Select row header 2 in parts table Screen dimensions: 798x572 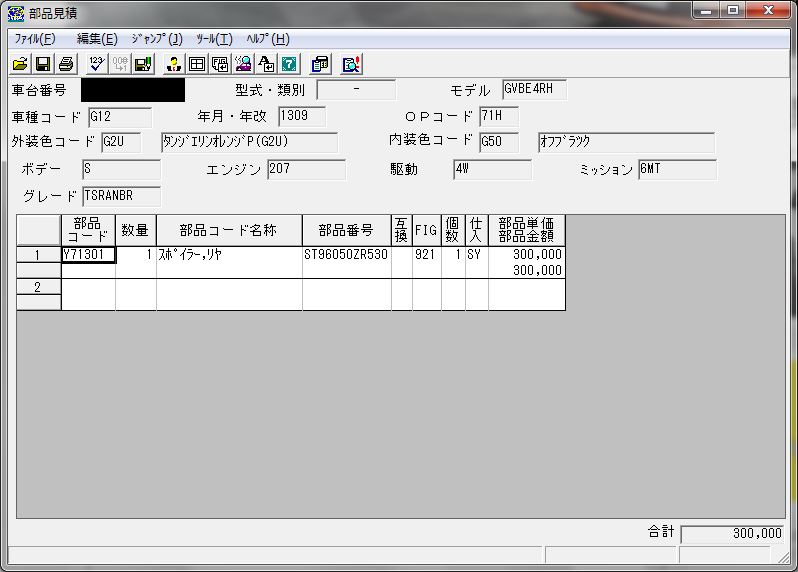coord(38,287)
